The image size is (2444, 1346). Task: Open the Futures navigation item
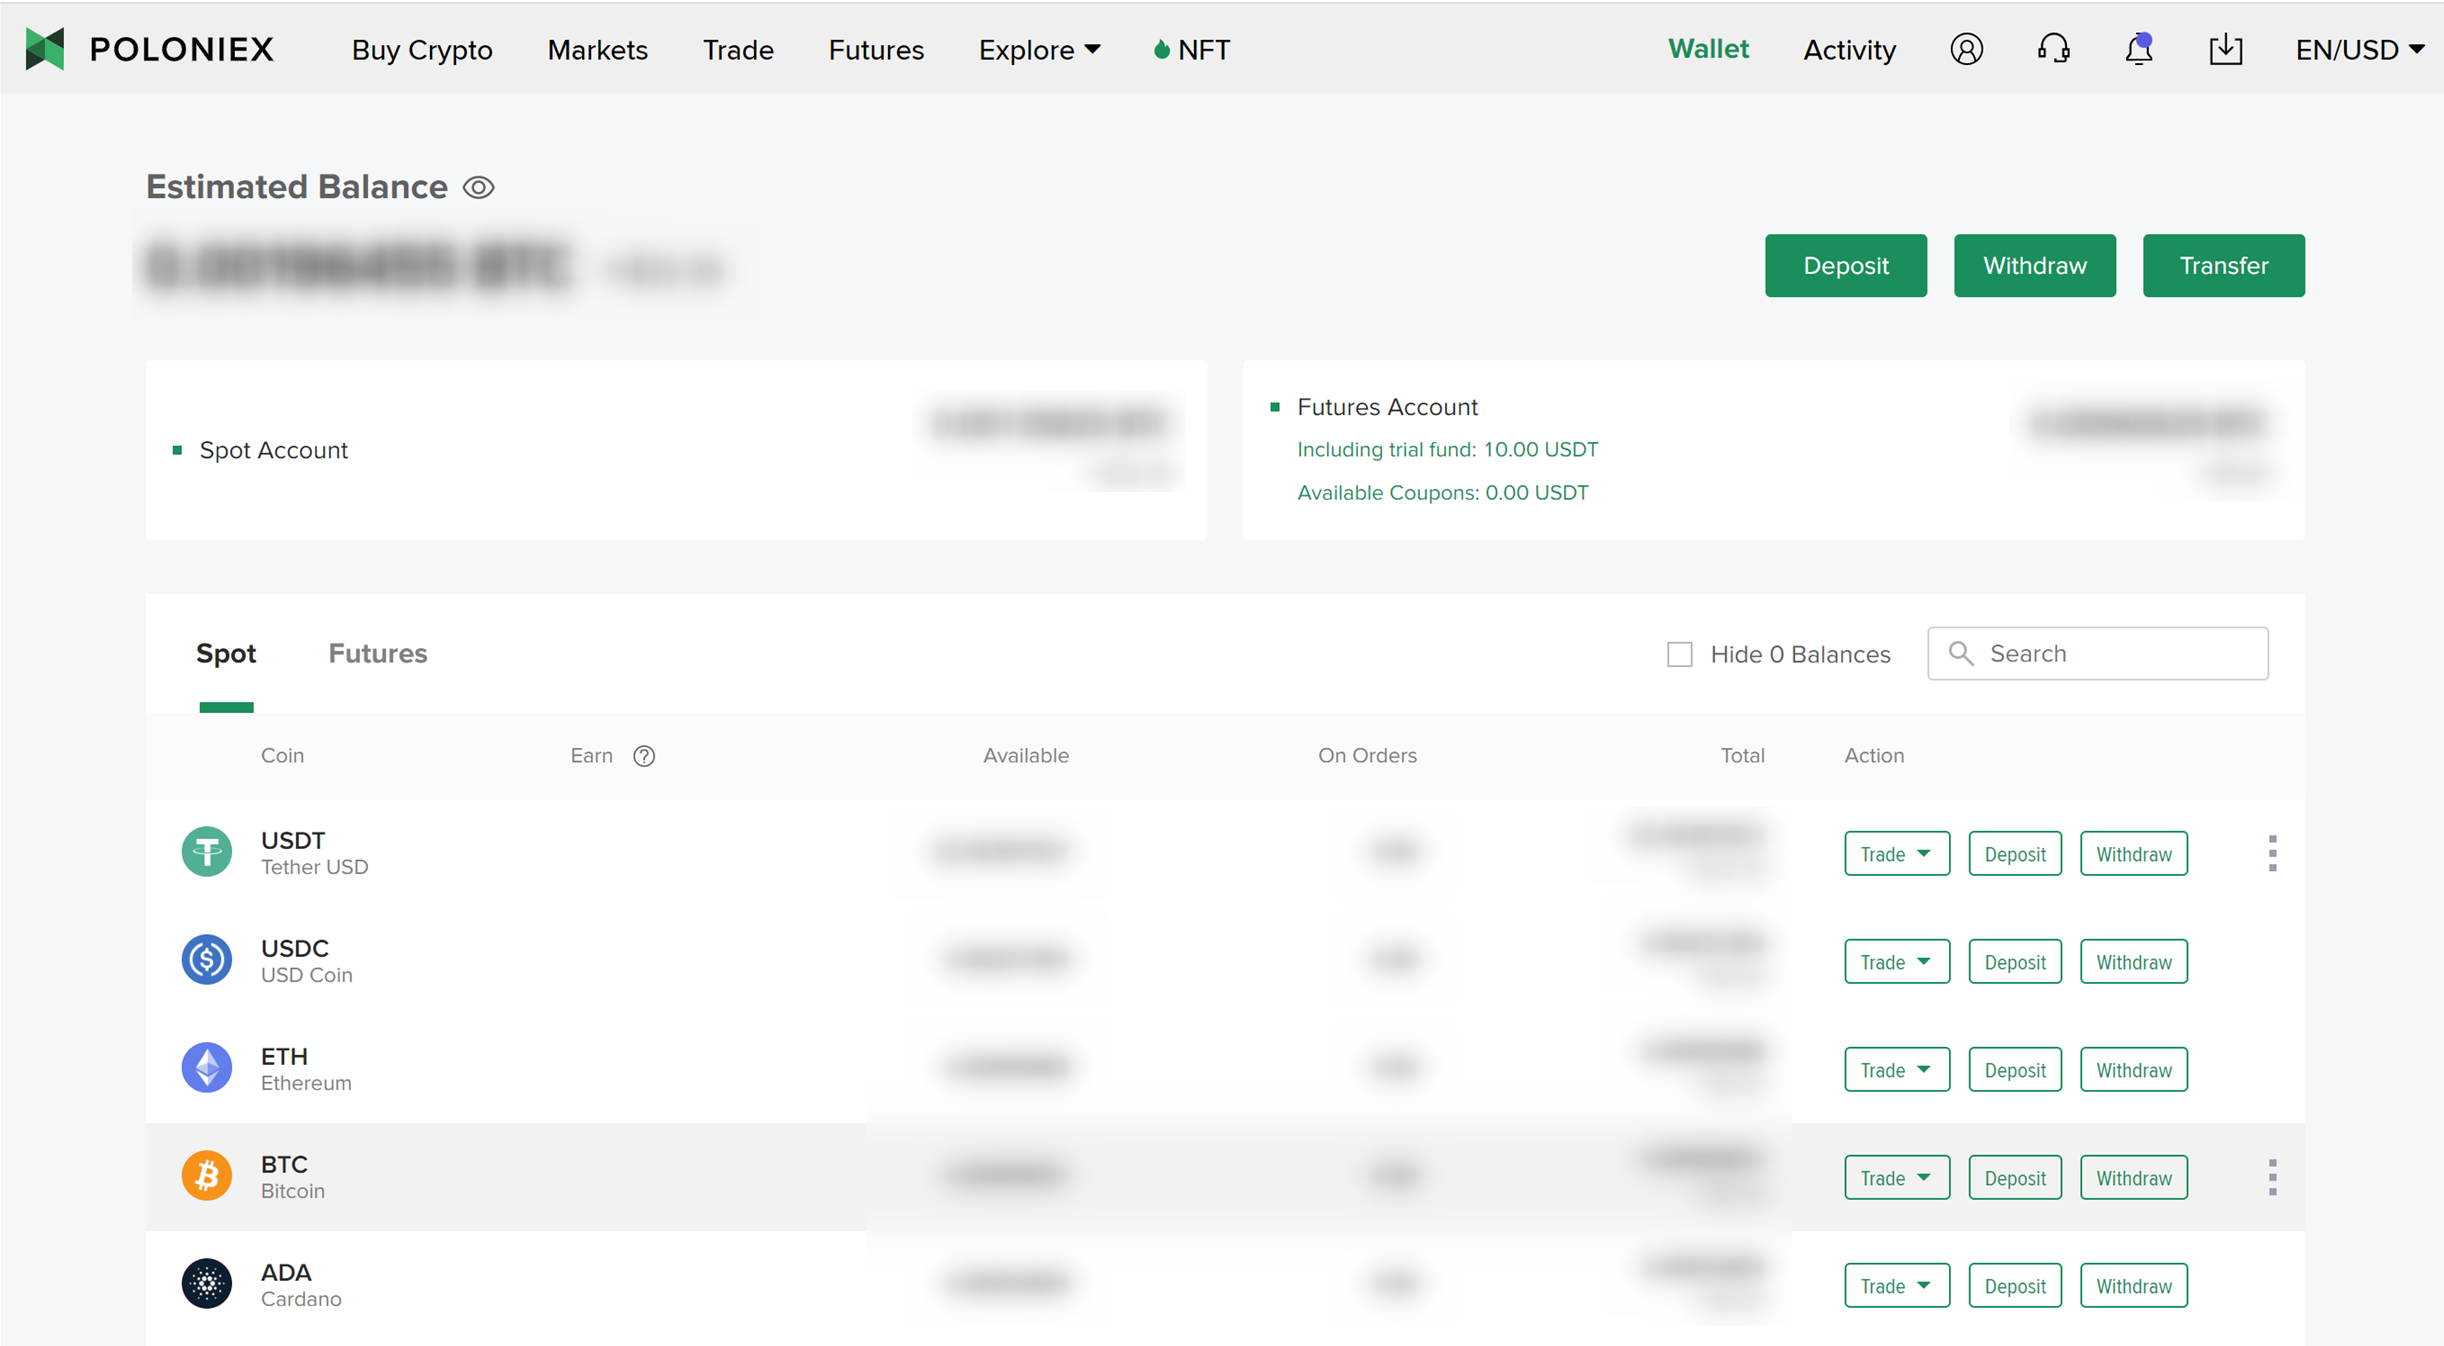[x=876, y=49]
